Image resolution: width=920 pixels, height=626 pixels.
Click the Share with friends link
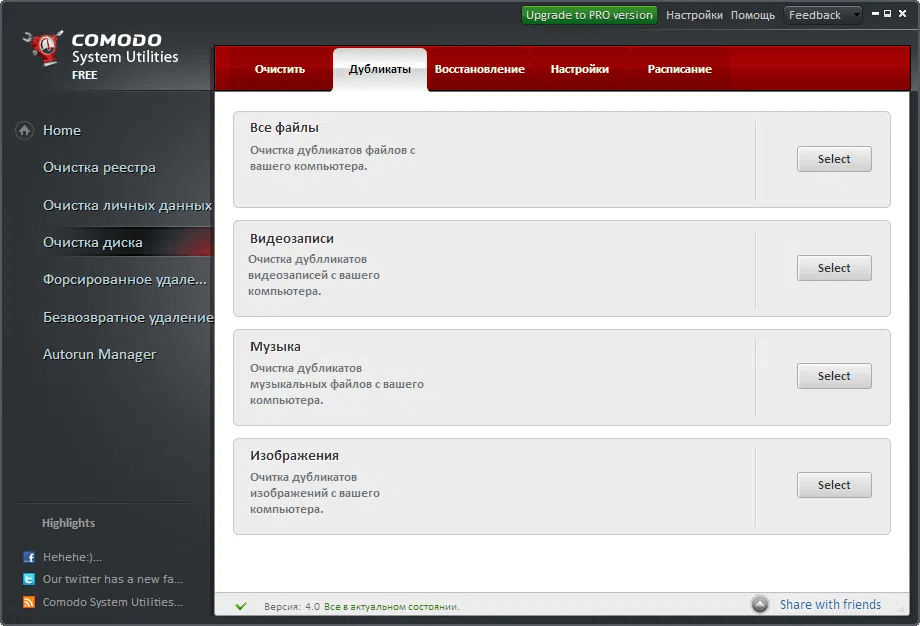[830, 604]
